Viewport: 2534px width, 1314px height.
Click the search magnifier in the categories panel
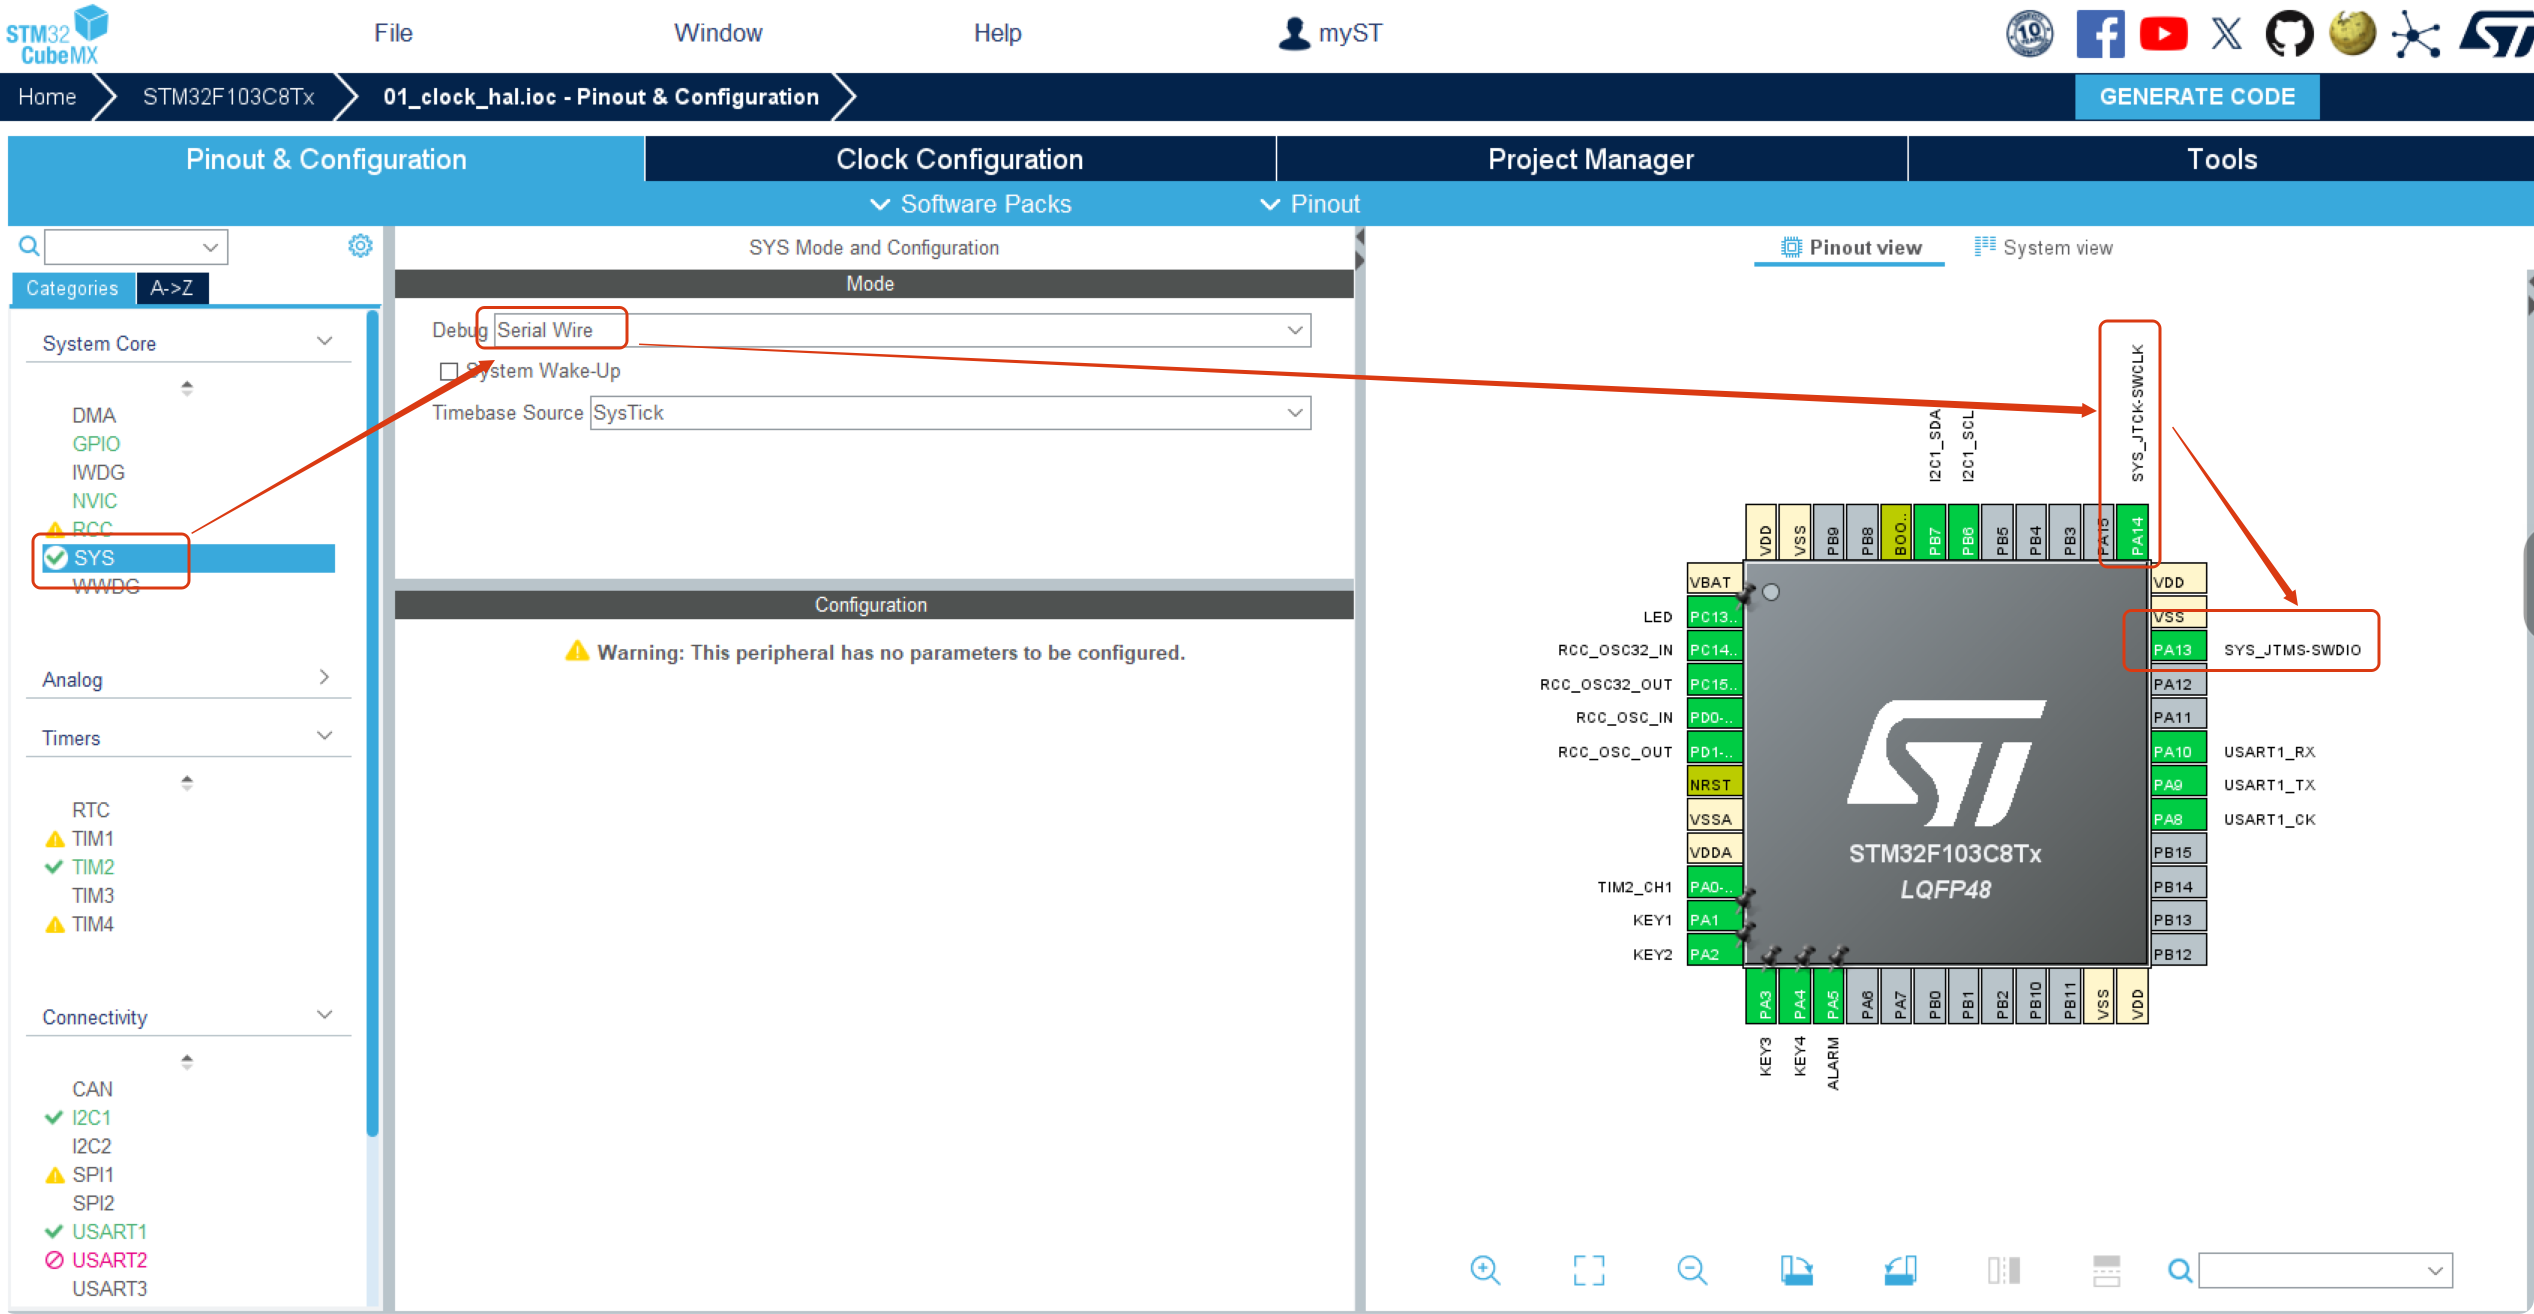tap(29, 246)
